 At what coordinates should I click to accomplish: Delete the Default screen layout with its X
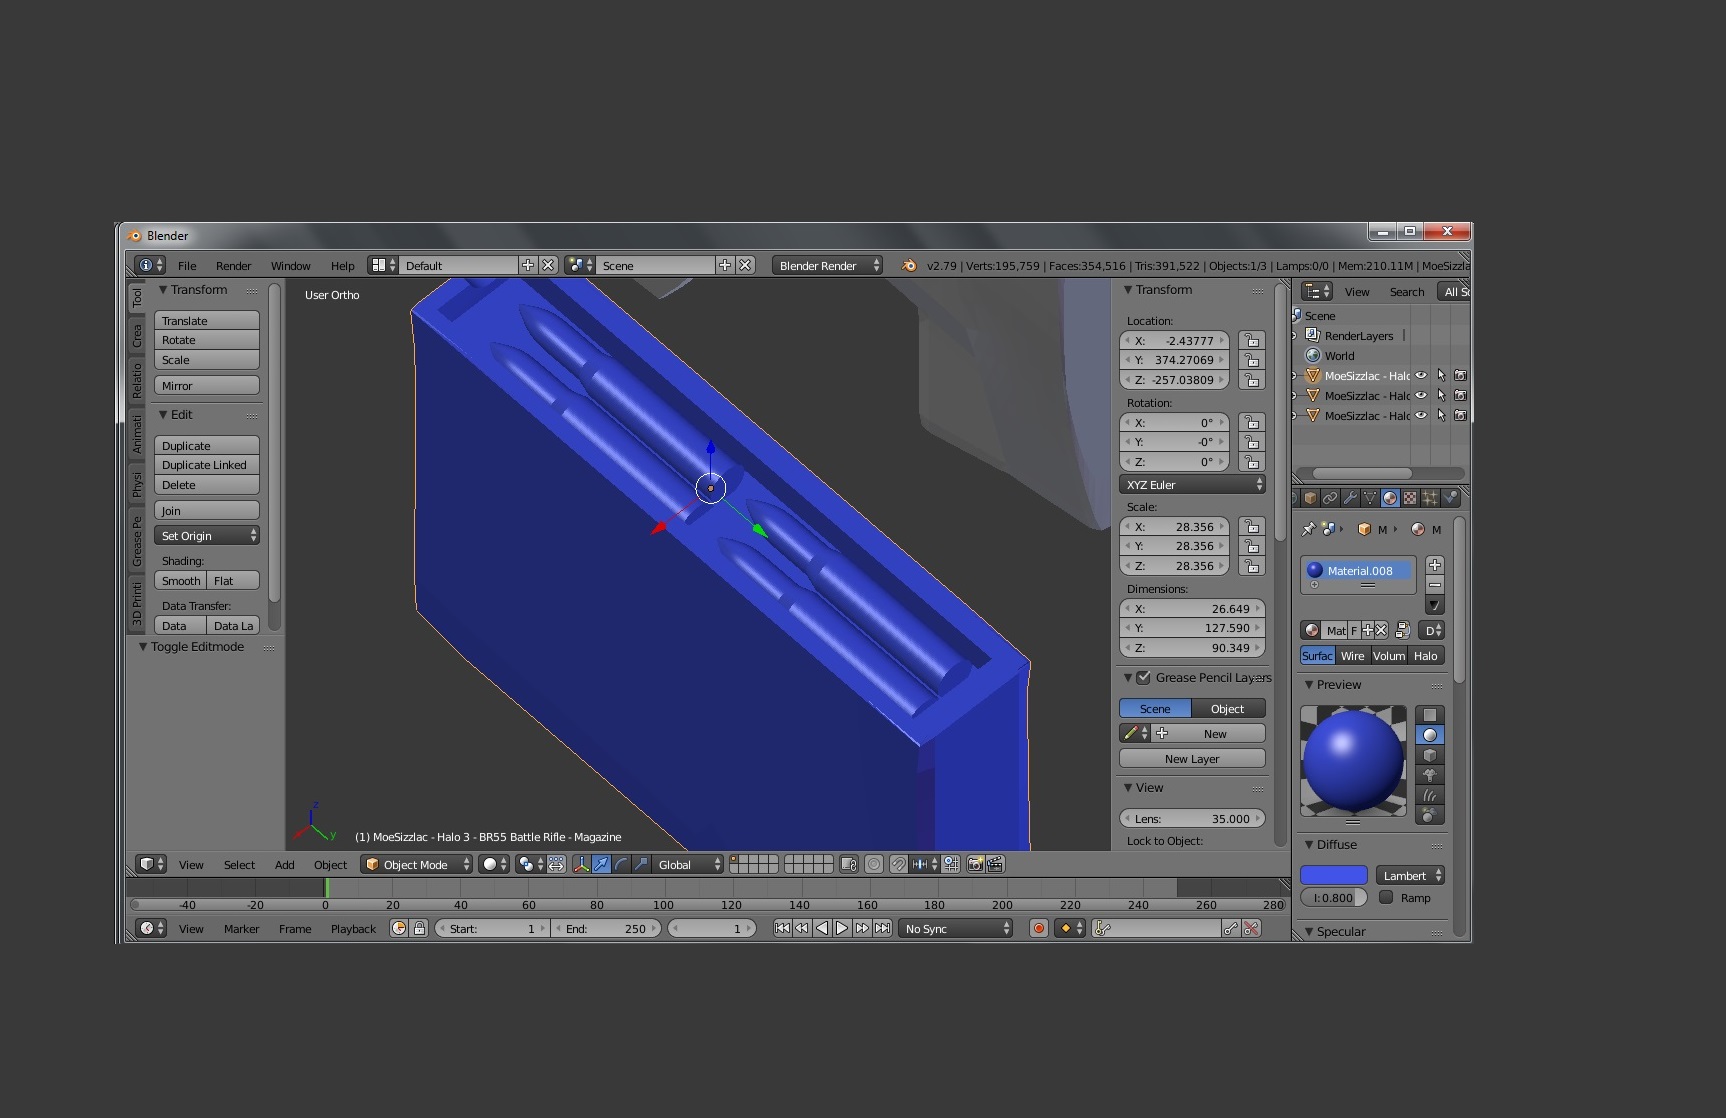click(548, 265)
